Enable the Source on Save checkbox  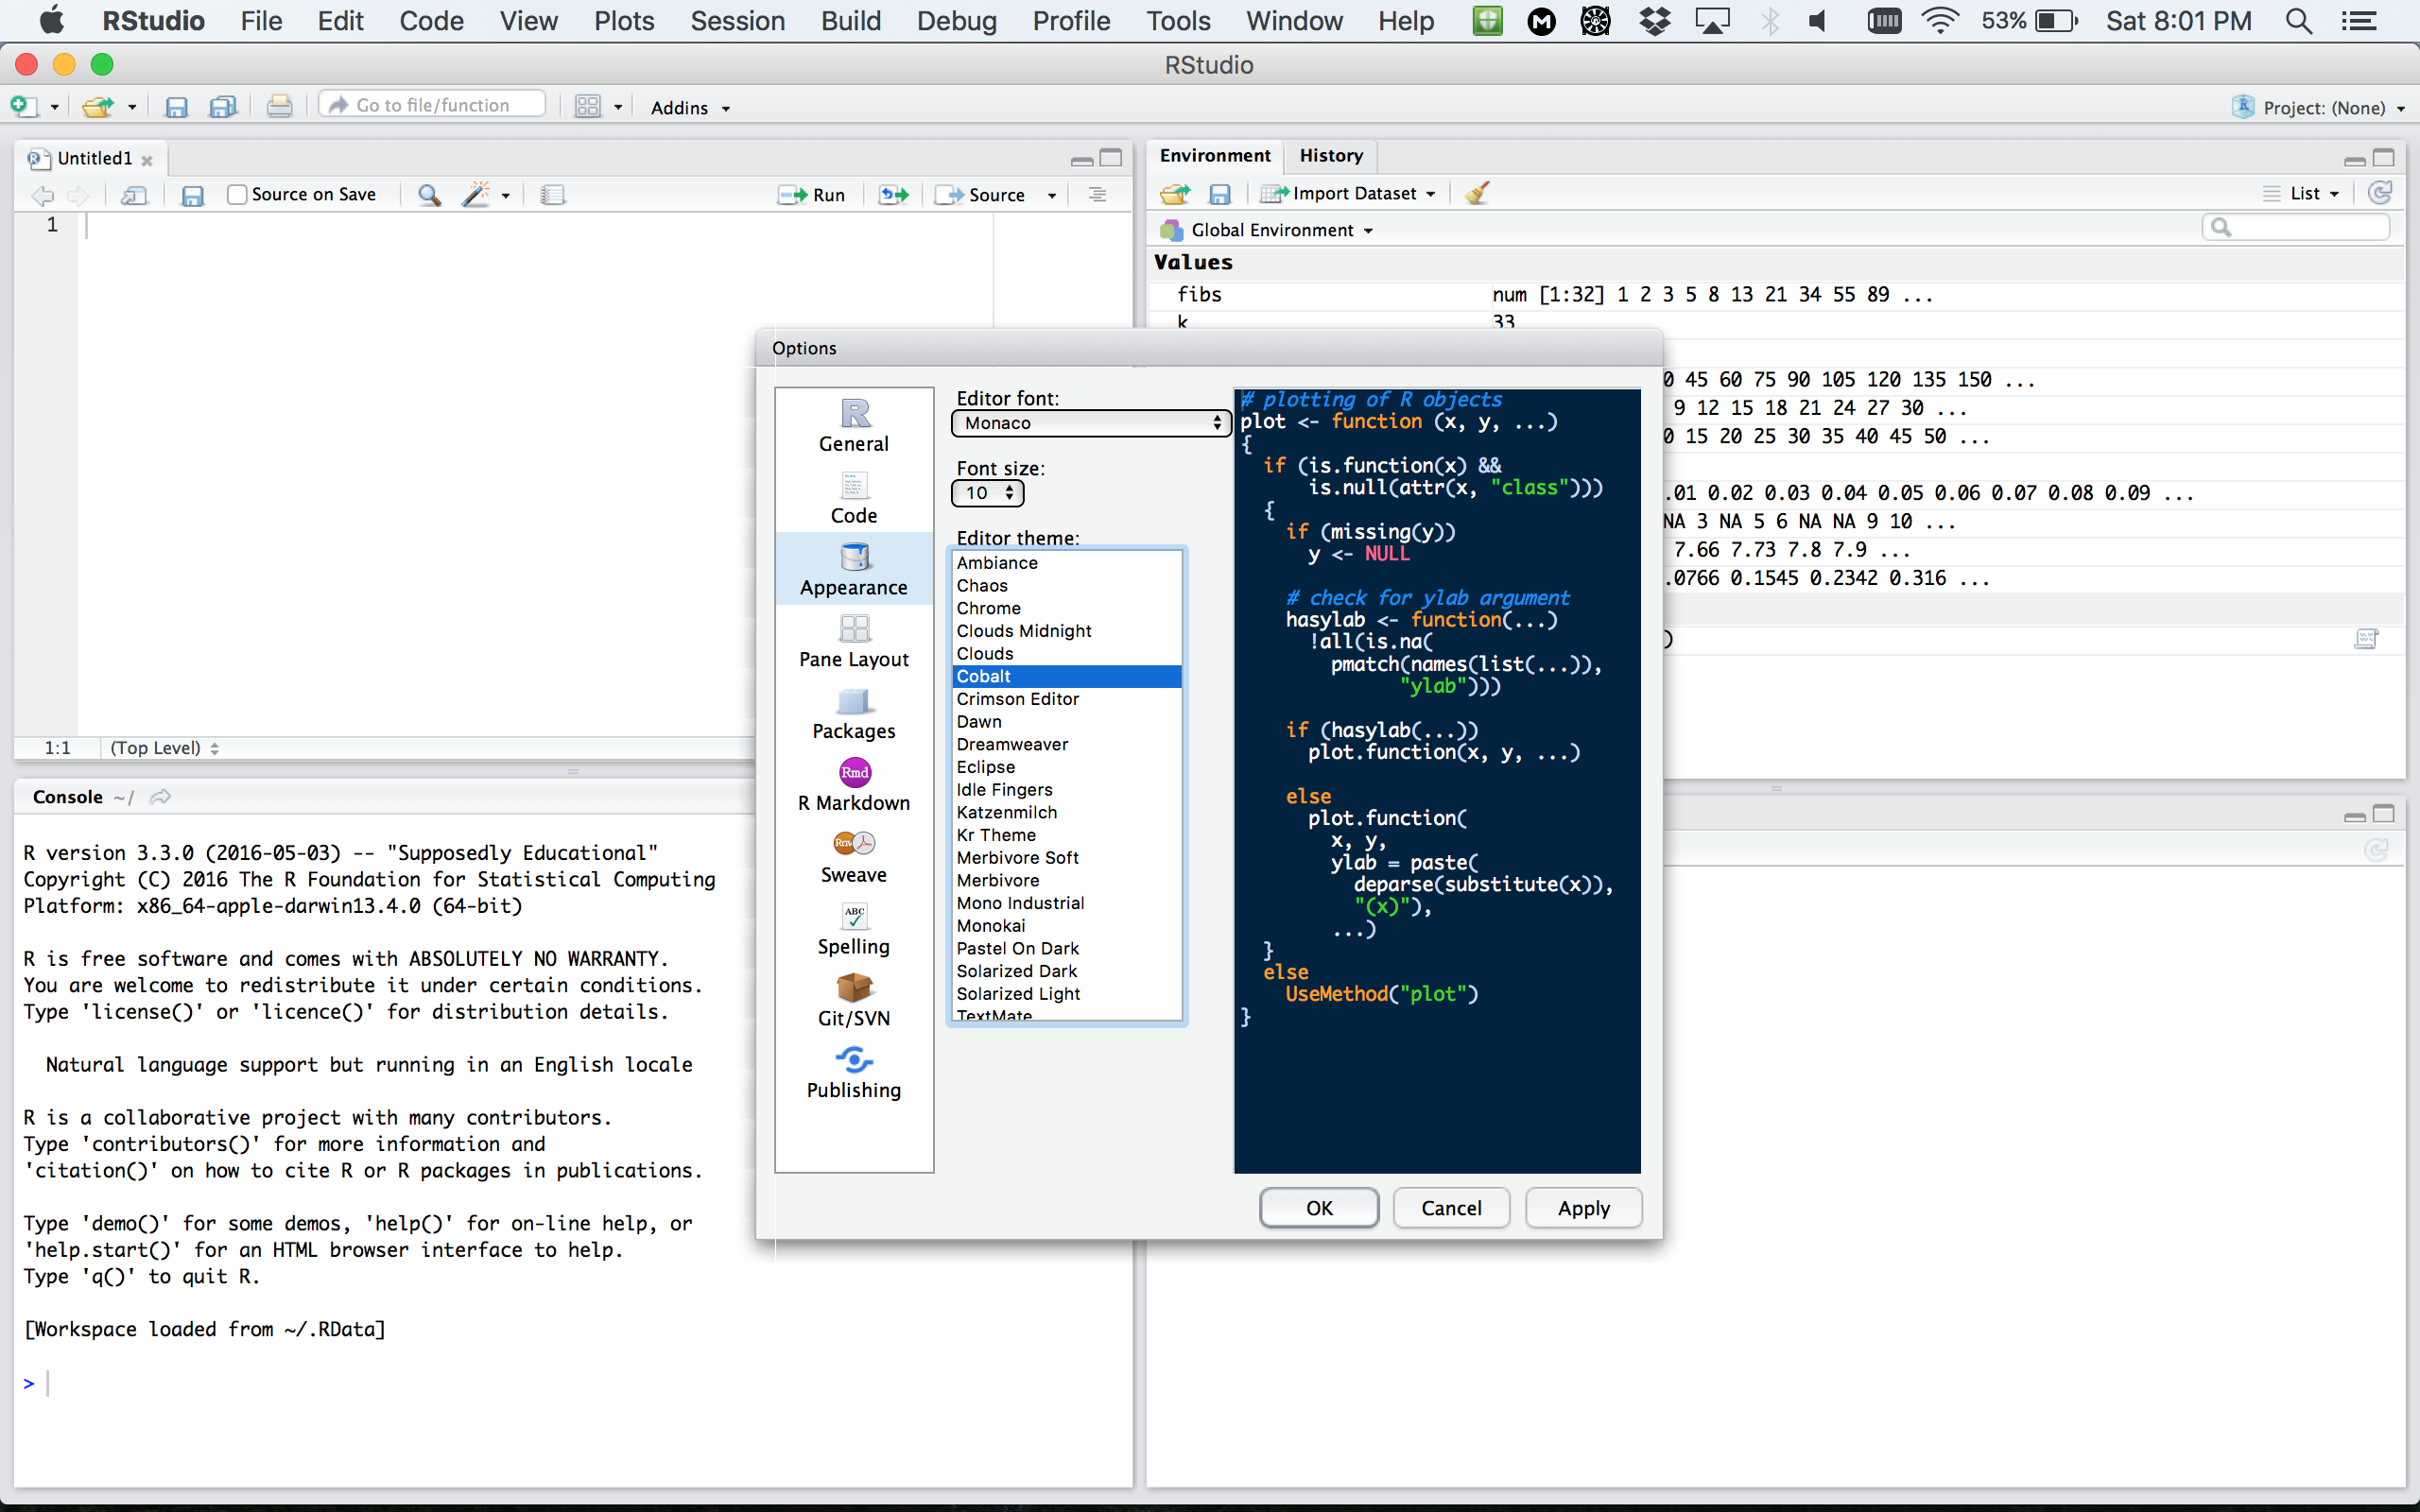237,195
